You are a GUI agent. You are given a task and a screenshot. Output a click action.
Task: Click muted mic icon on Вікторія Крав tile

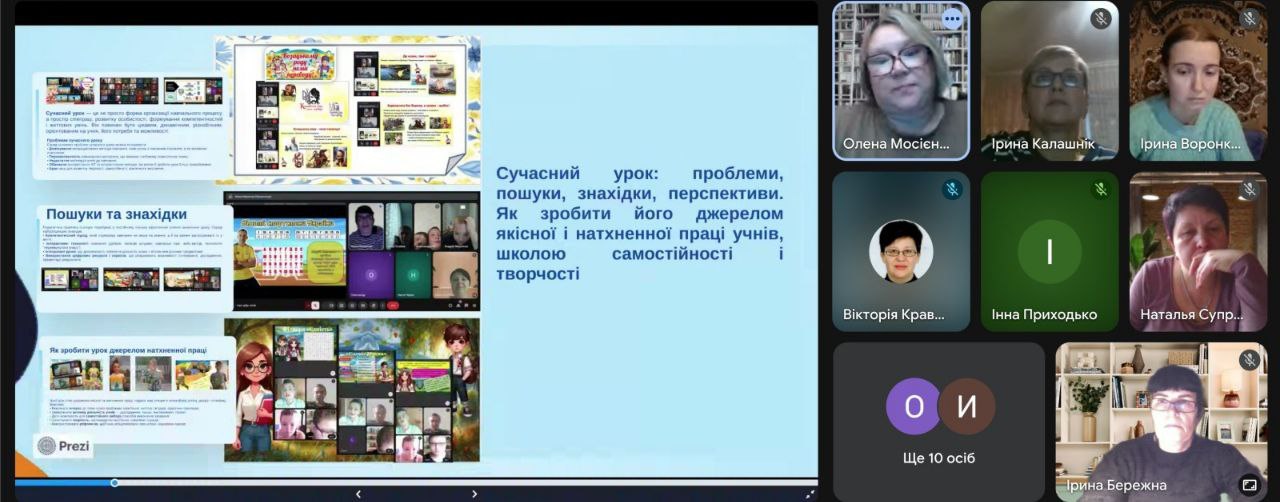(x=951, y=190)
